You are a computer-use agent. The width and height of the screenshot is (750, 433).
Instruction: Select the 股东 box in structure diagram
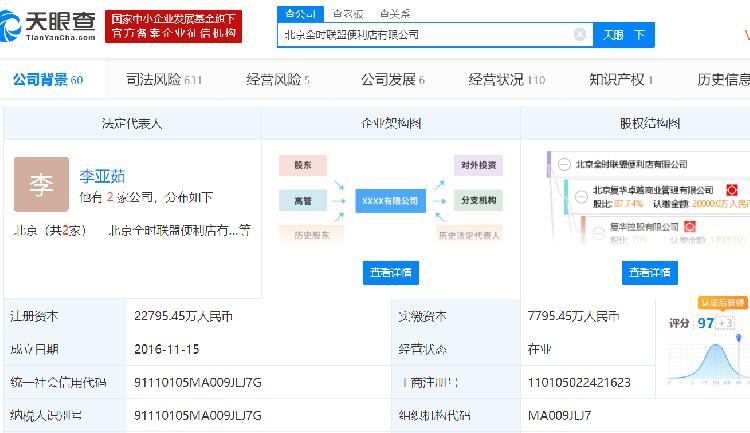[x=303, y=165]
